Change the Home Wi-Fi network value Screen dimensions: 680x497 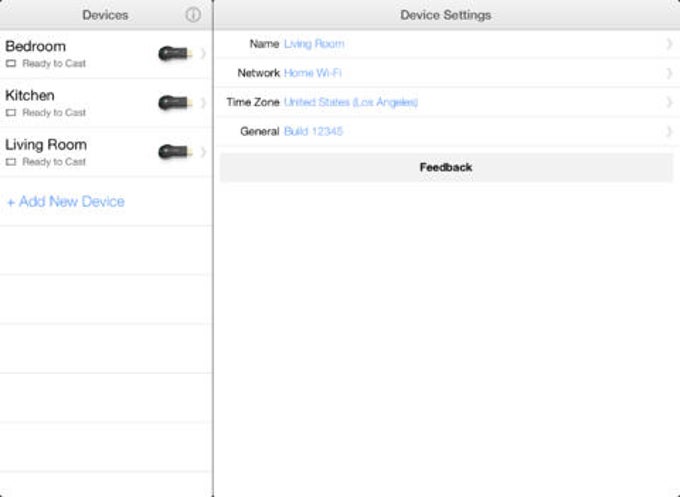point(313,73)
